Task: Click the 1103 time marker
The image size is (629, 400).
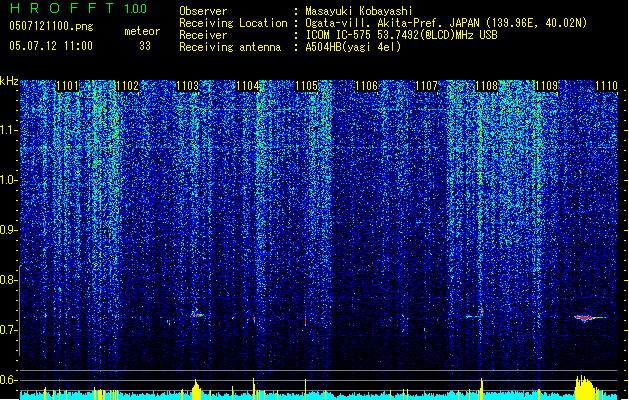Action: (x=187, y=86)
